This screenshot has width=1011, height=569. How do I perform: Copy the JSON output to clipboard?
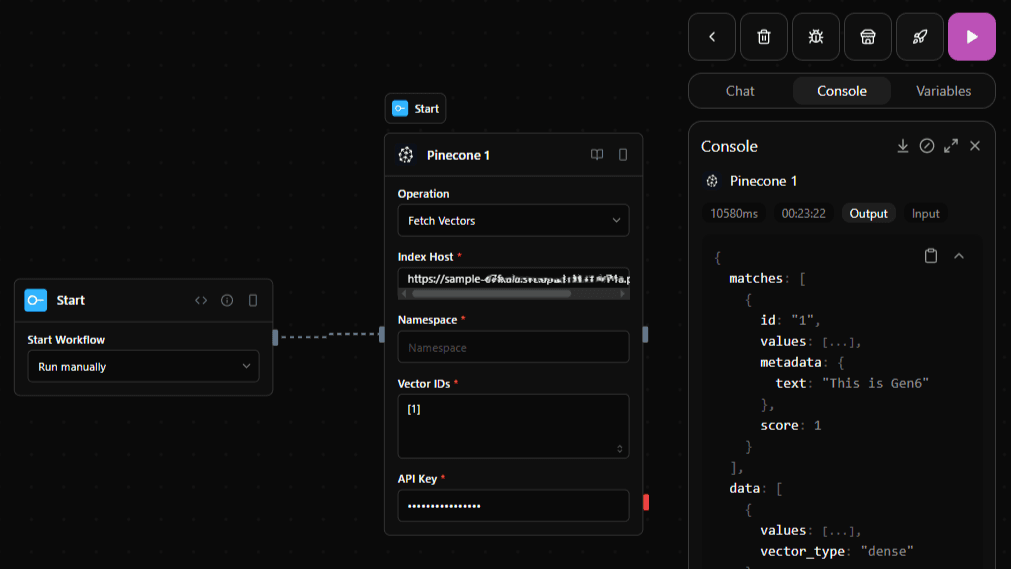pyautogui.click(x=931, y=256)
